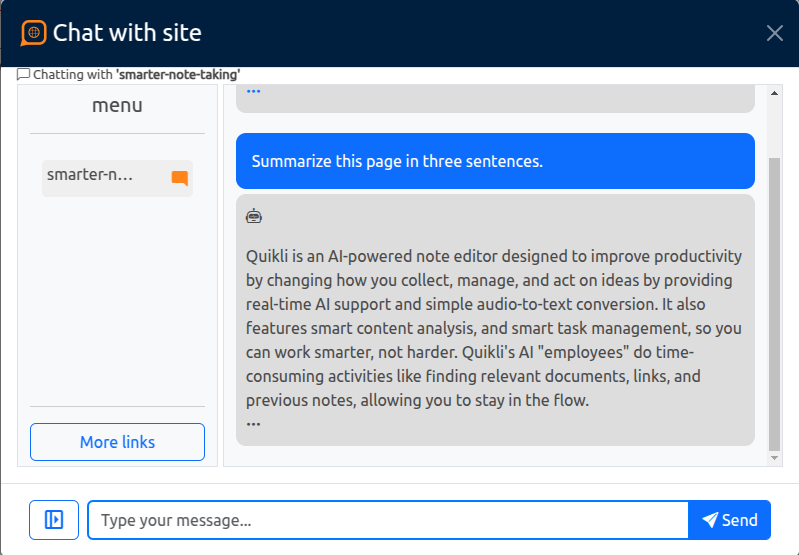Click the orange Chat with site logo

pyautogui.click(x=34, y=33)
